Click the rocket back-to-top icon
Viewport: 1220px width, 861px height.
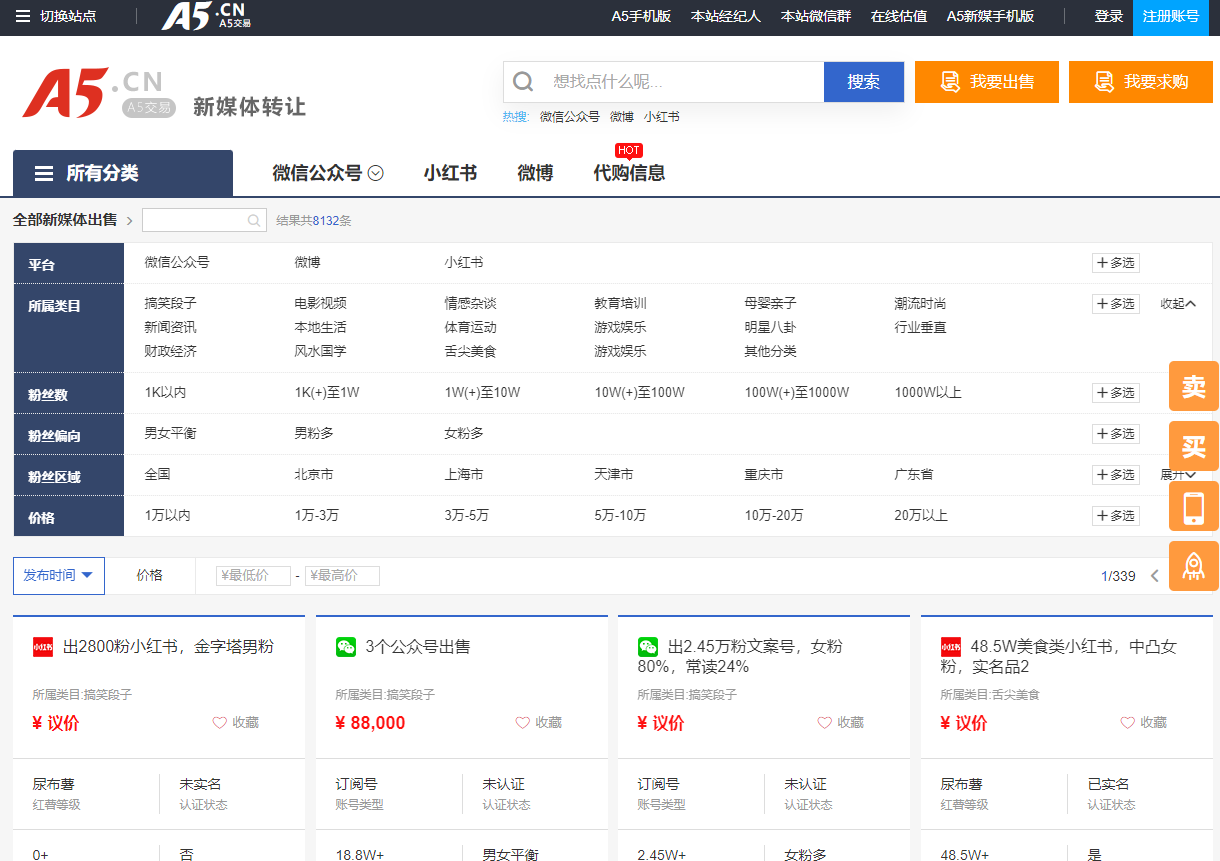click(x=1193, y=566)
